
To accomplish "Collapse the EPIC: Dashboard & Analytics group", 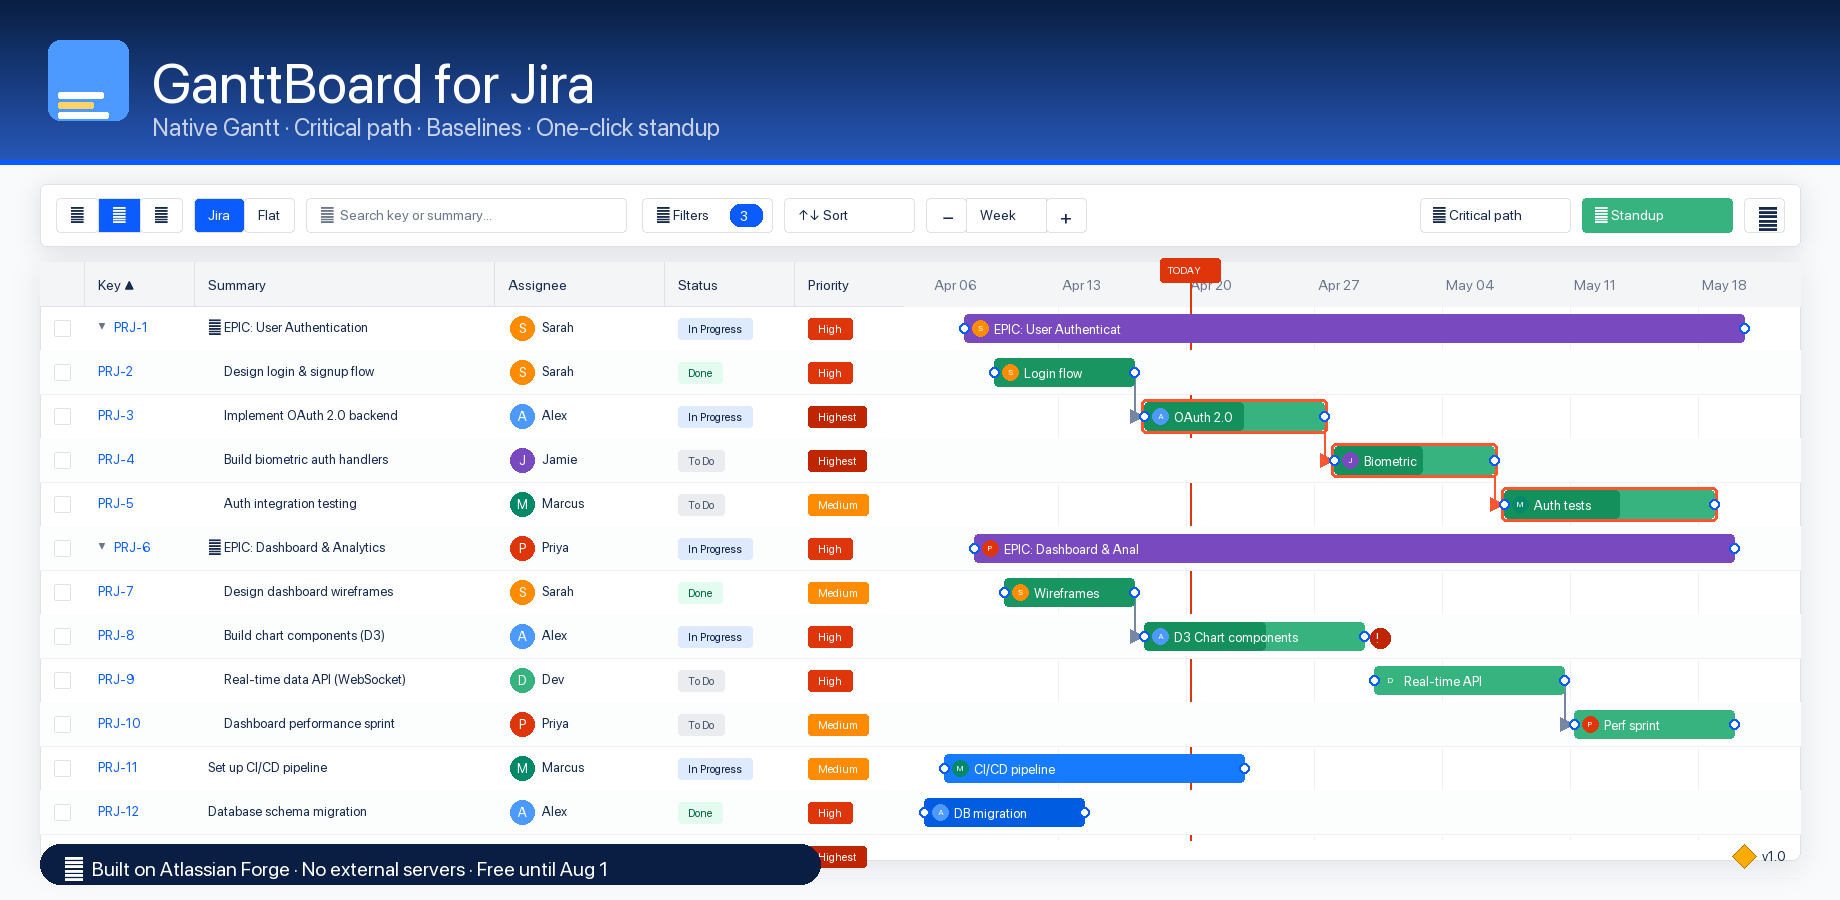I will coord(101,547).
